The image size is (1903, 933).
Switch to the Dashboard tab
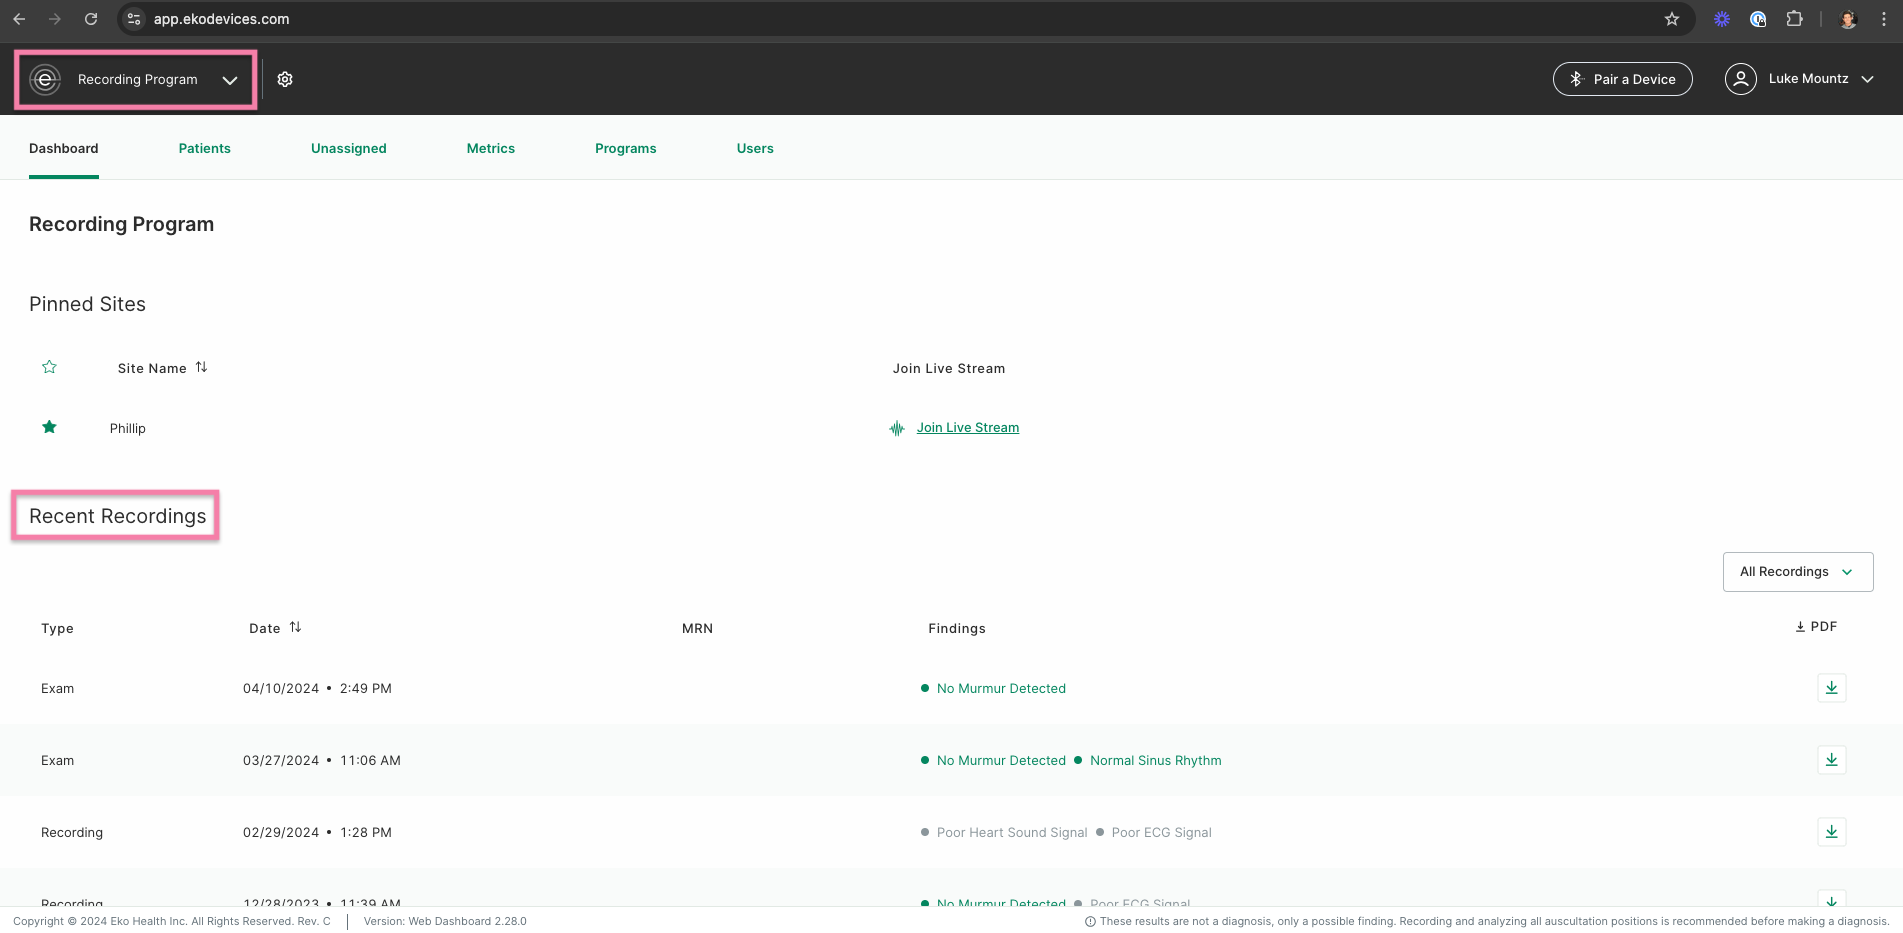click(64, 148)
